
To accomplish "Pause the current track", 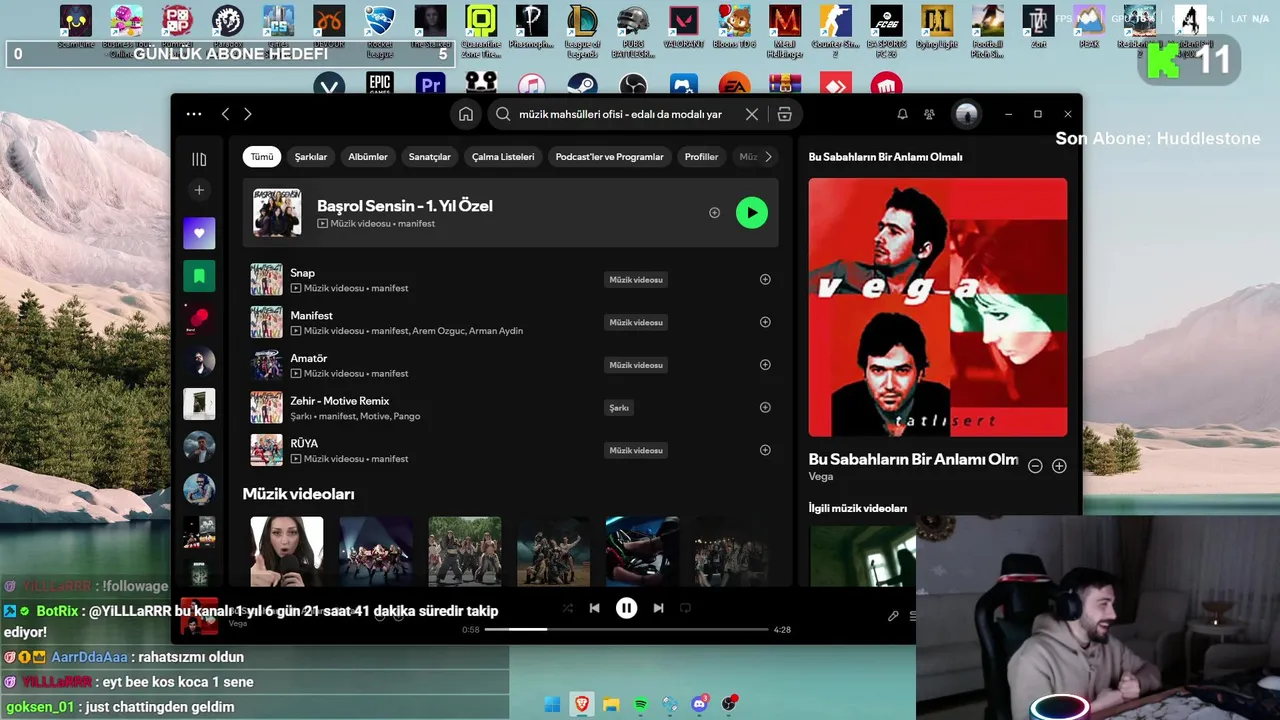I will point(626,607).
